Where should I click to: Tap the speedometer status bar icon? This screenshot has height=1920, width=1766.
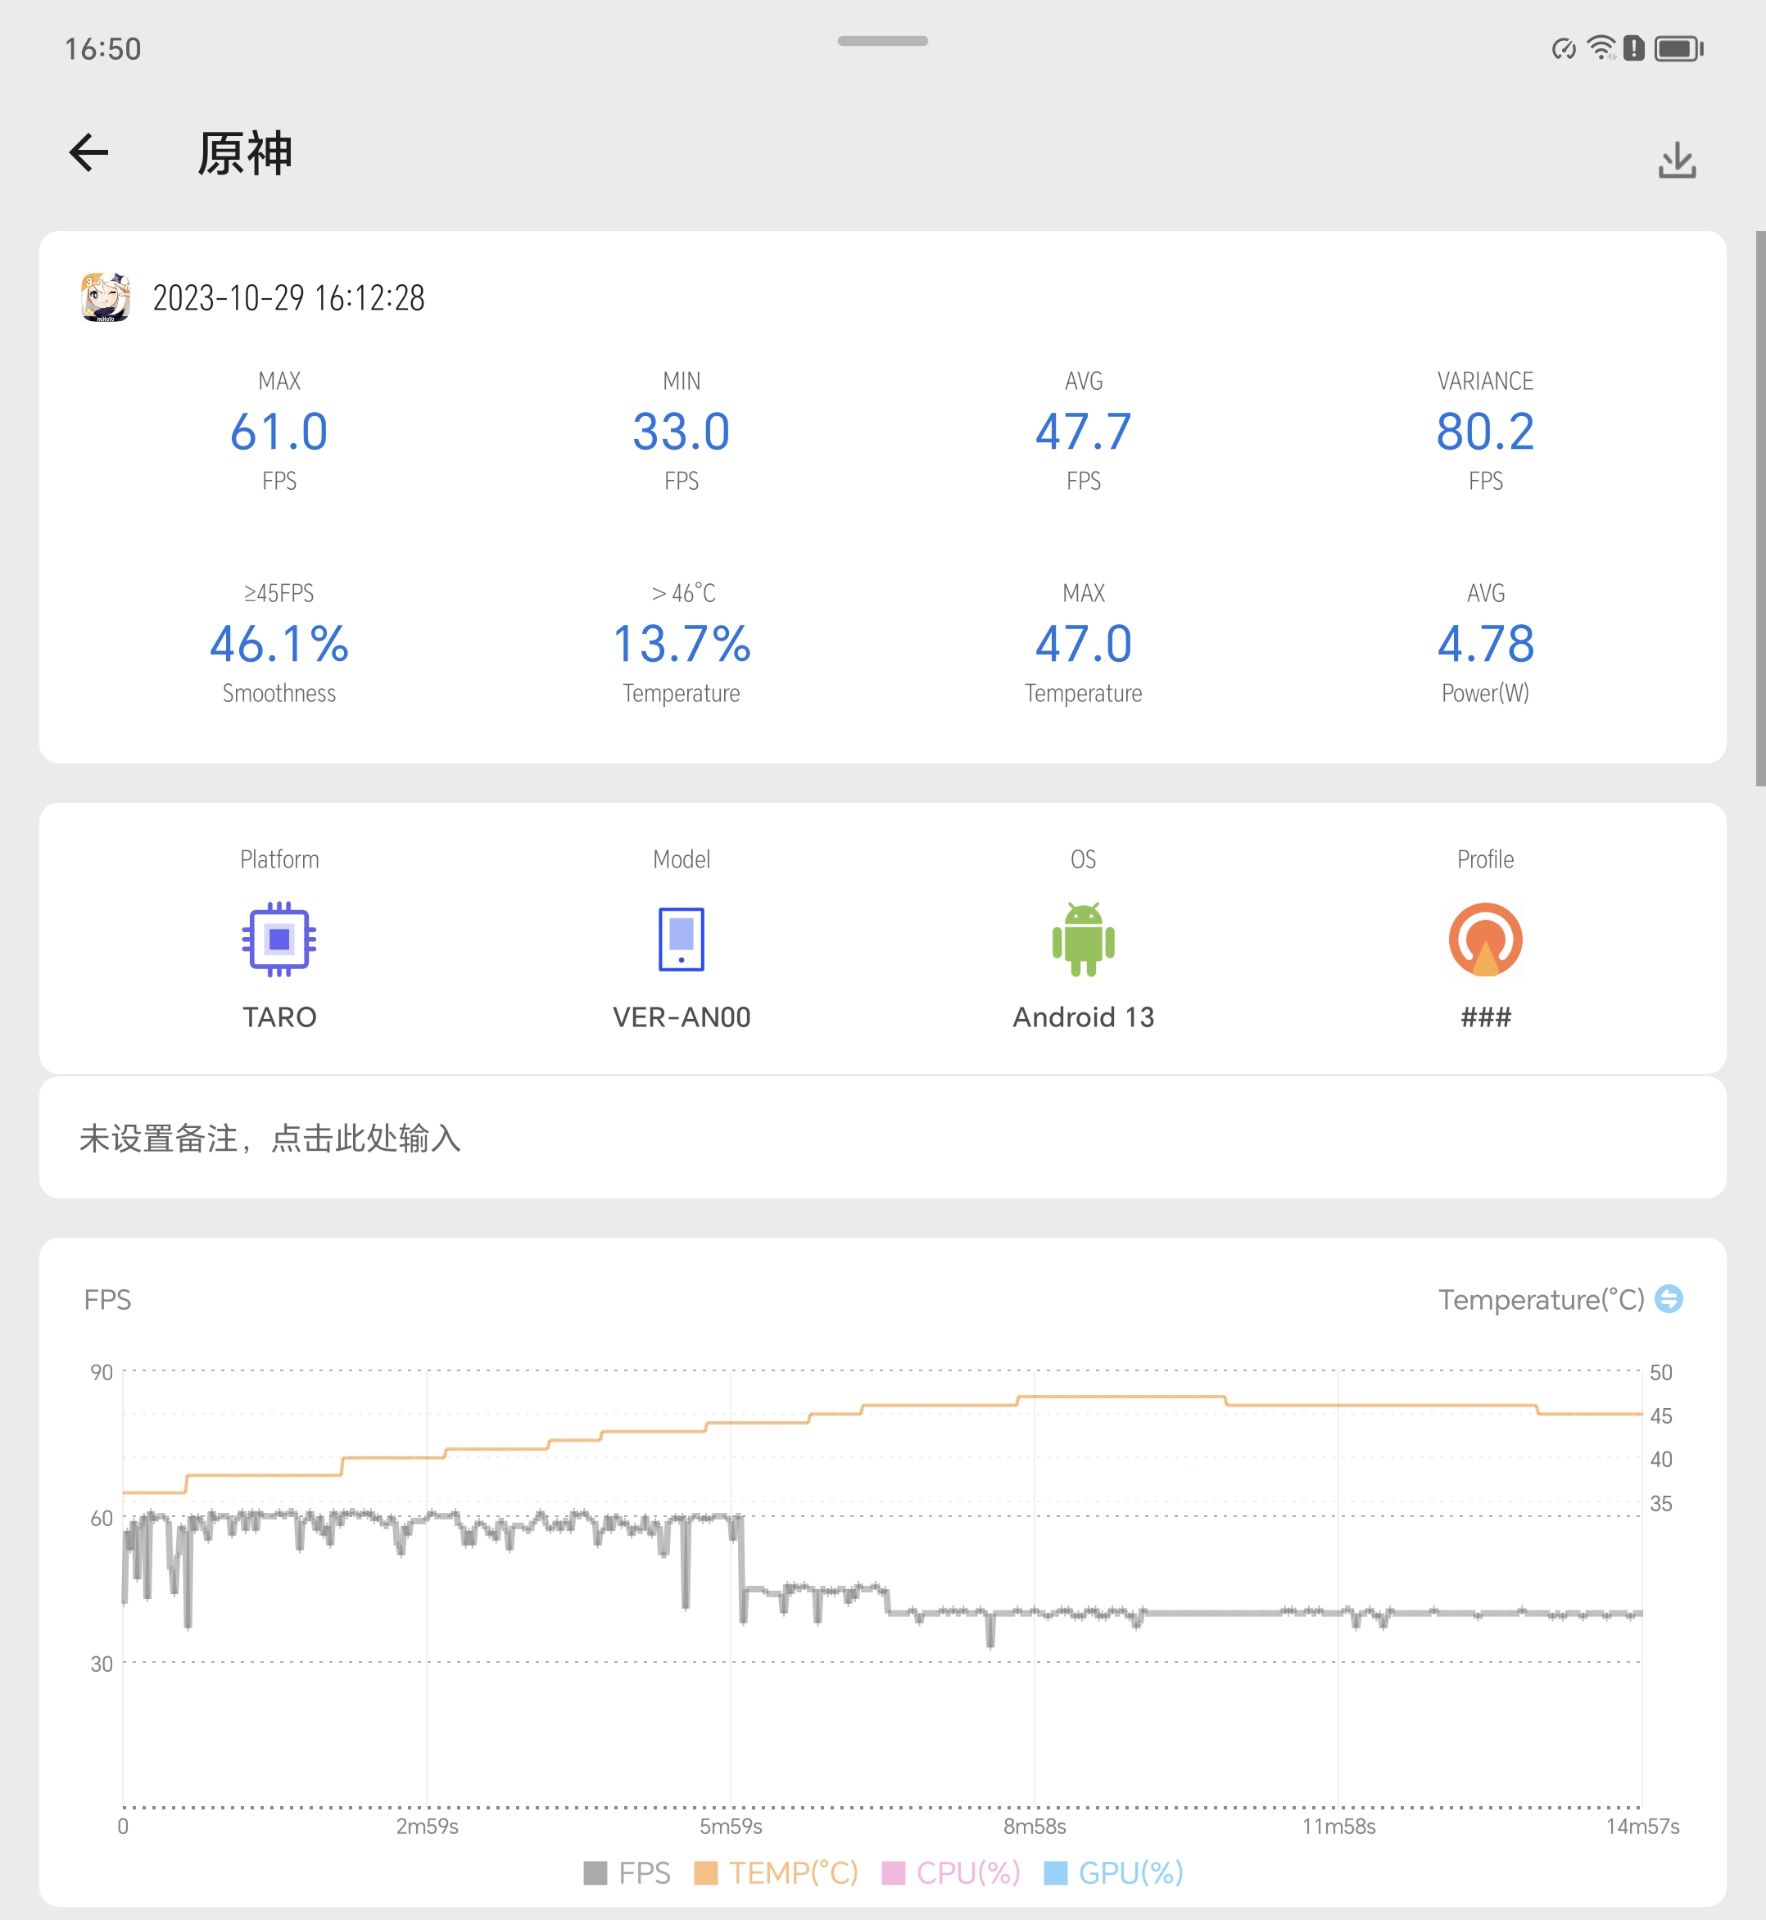[x=1564, y=48]
